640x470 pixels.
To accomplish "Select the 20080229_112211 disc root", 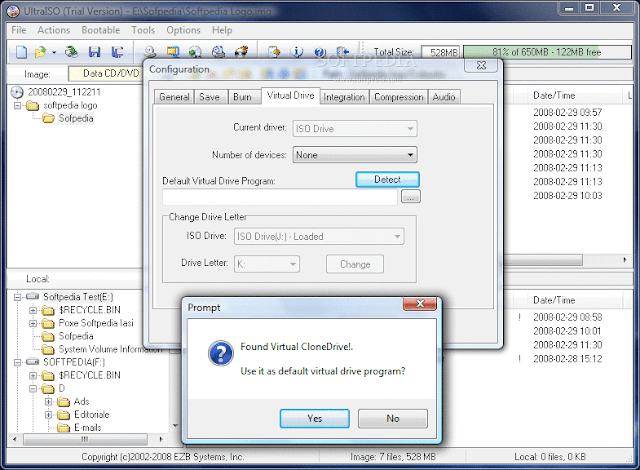I will click(x=64, y=92).
